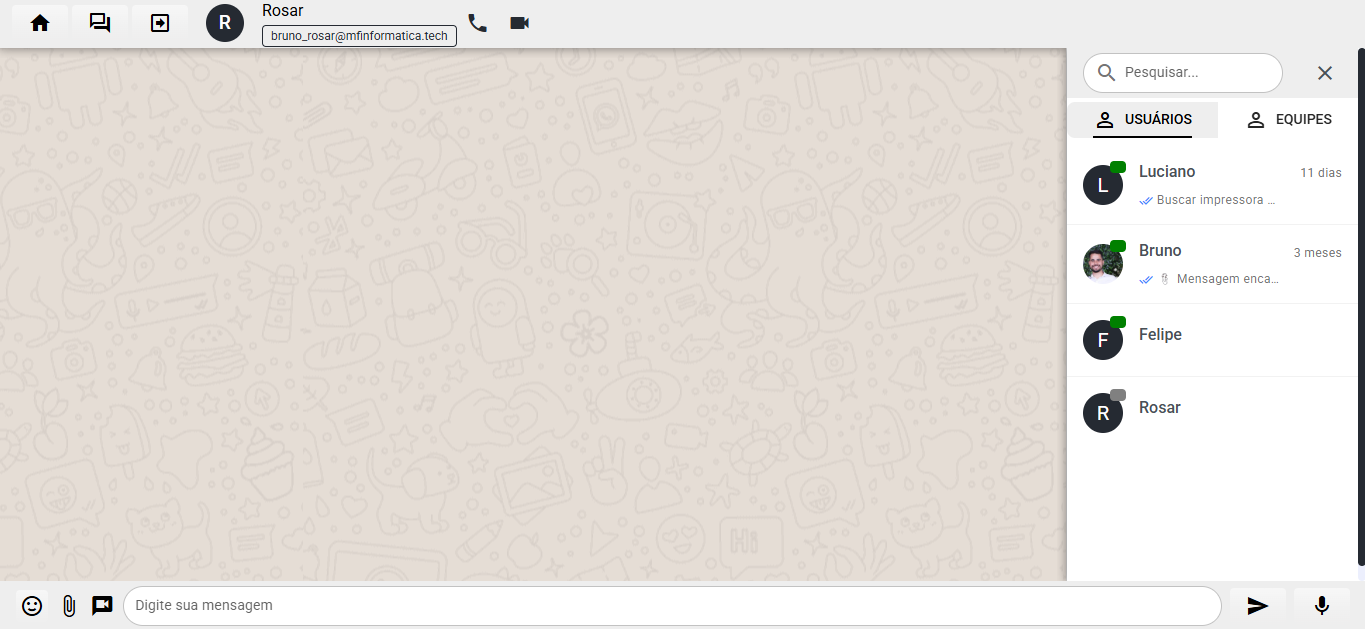
Task: Switch to the Usuários tab
Action: pyautogui.click(x=1143, y=120)
